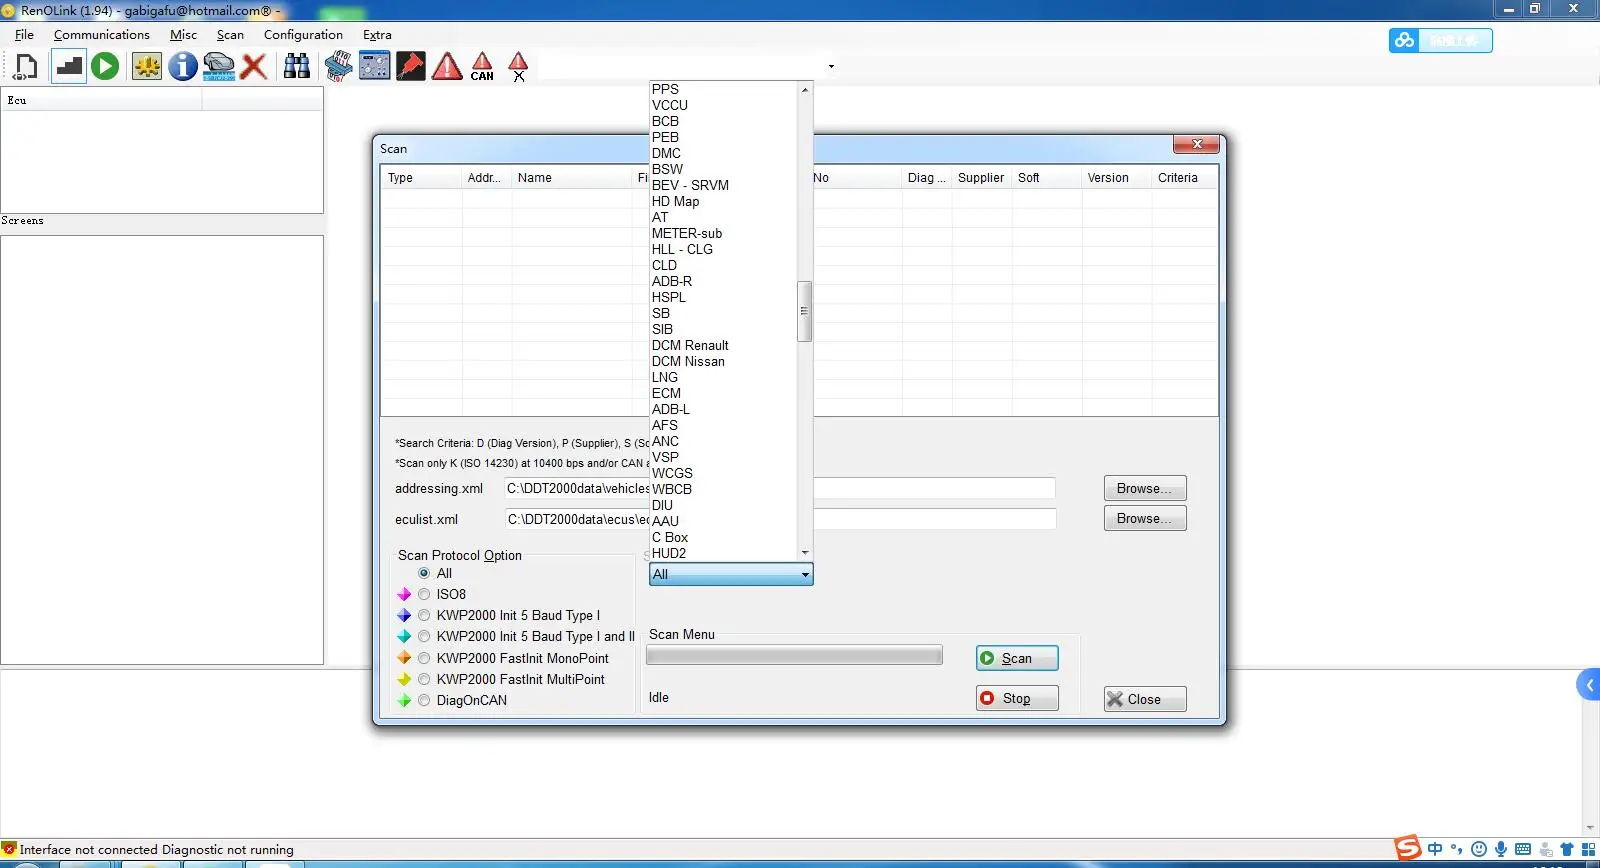
Task: Browse for the addressing.xml file
Action: point(1145,488)
